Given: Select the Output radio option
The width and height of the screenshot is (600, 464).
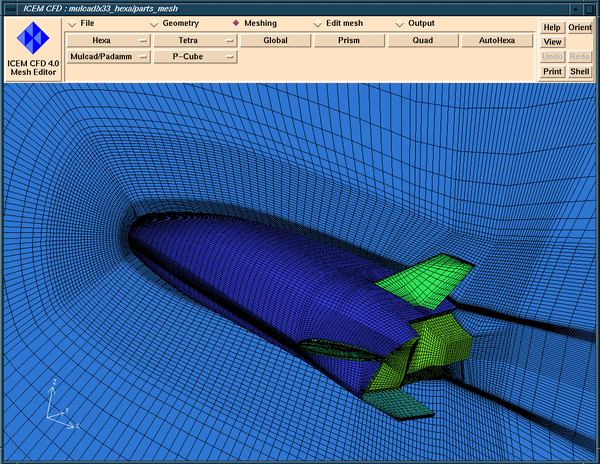Looking at the screenshot, I should pyautogui.click(x=415, y=23).
